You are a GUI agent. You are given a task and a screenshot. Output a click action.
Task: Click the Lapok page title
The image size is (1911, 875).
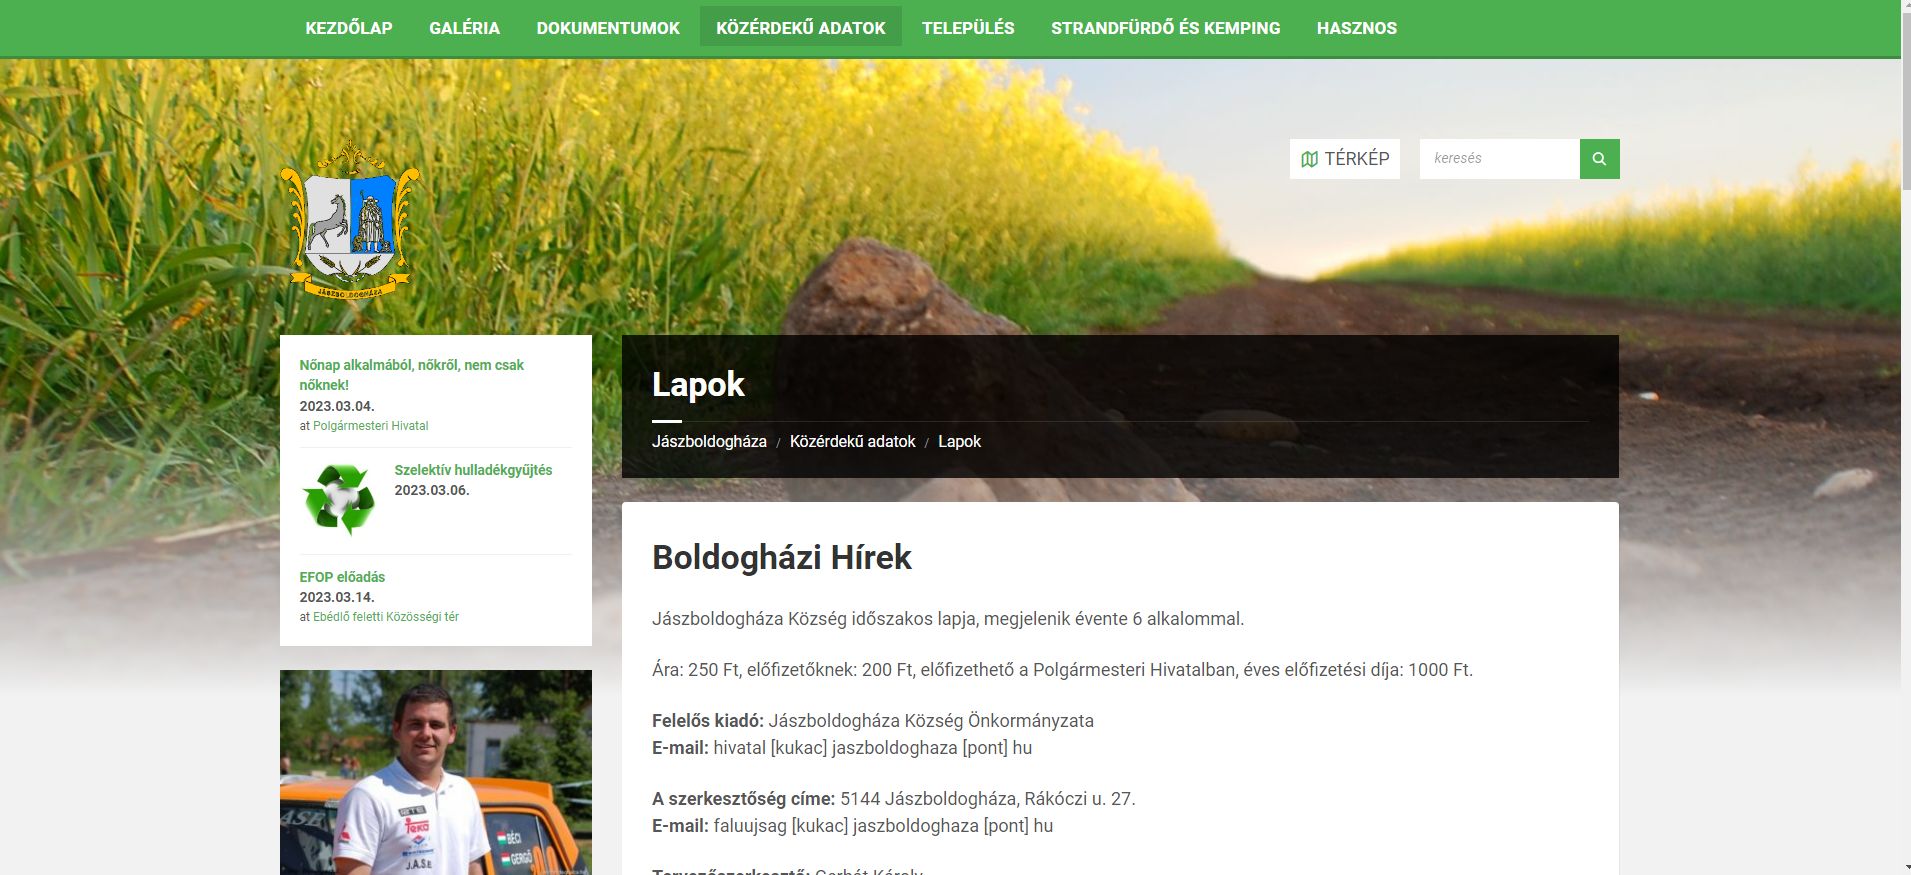tap(698, 385)
